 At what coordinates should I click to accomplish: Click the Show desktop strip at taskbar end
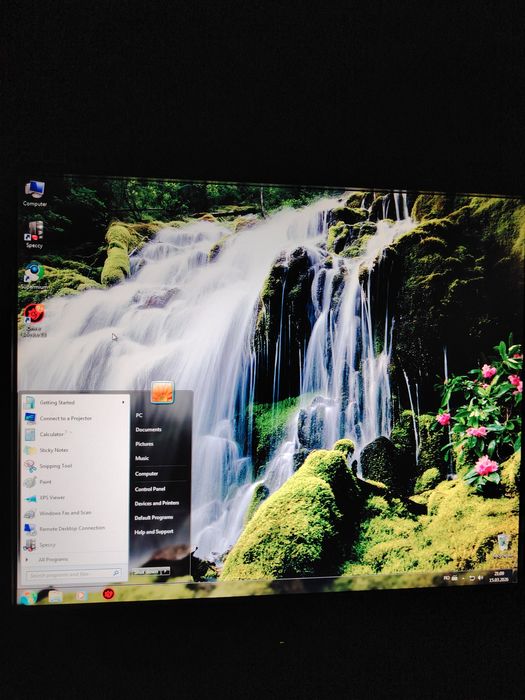(515, 575)
